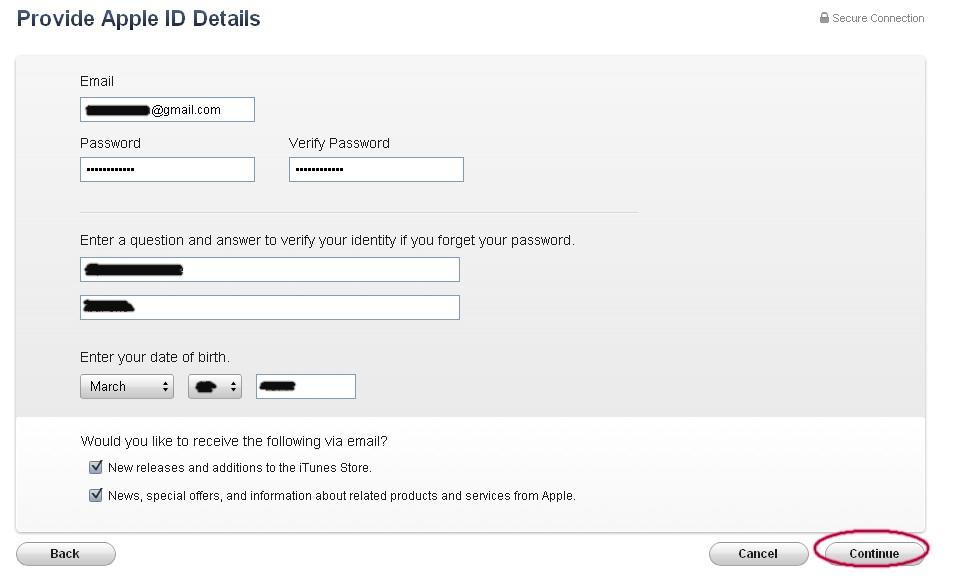Focus the Email input field

pos(167,109)
